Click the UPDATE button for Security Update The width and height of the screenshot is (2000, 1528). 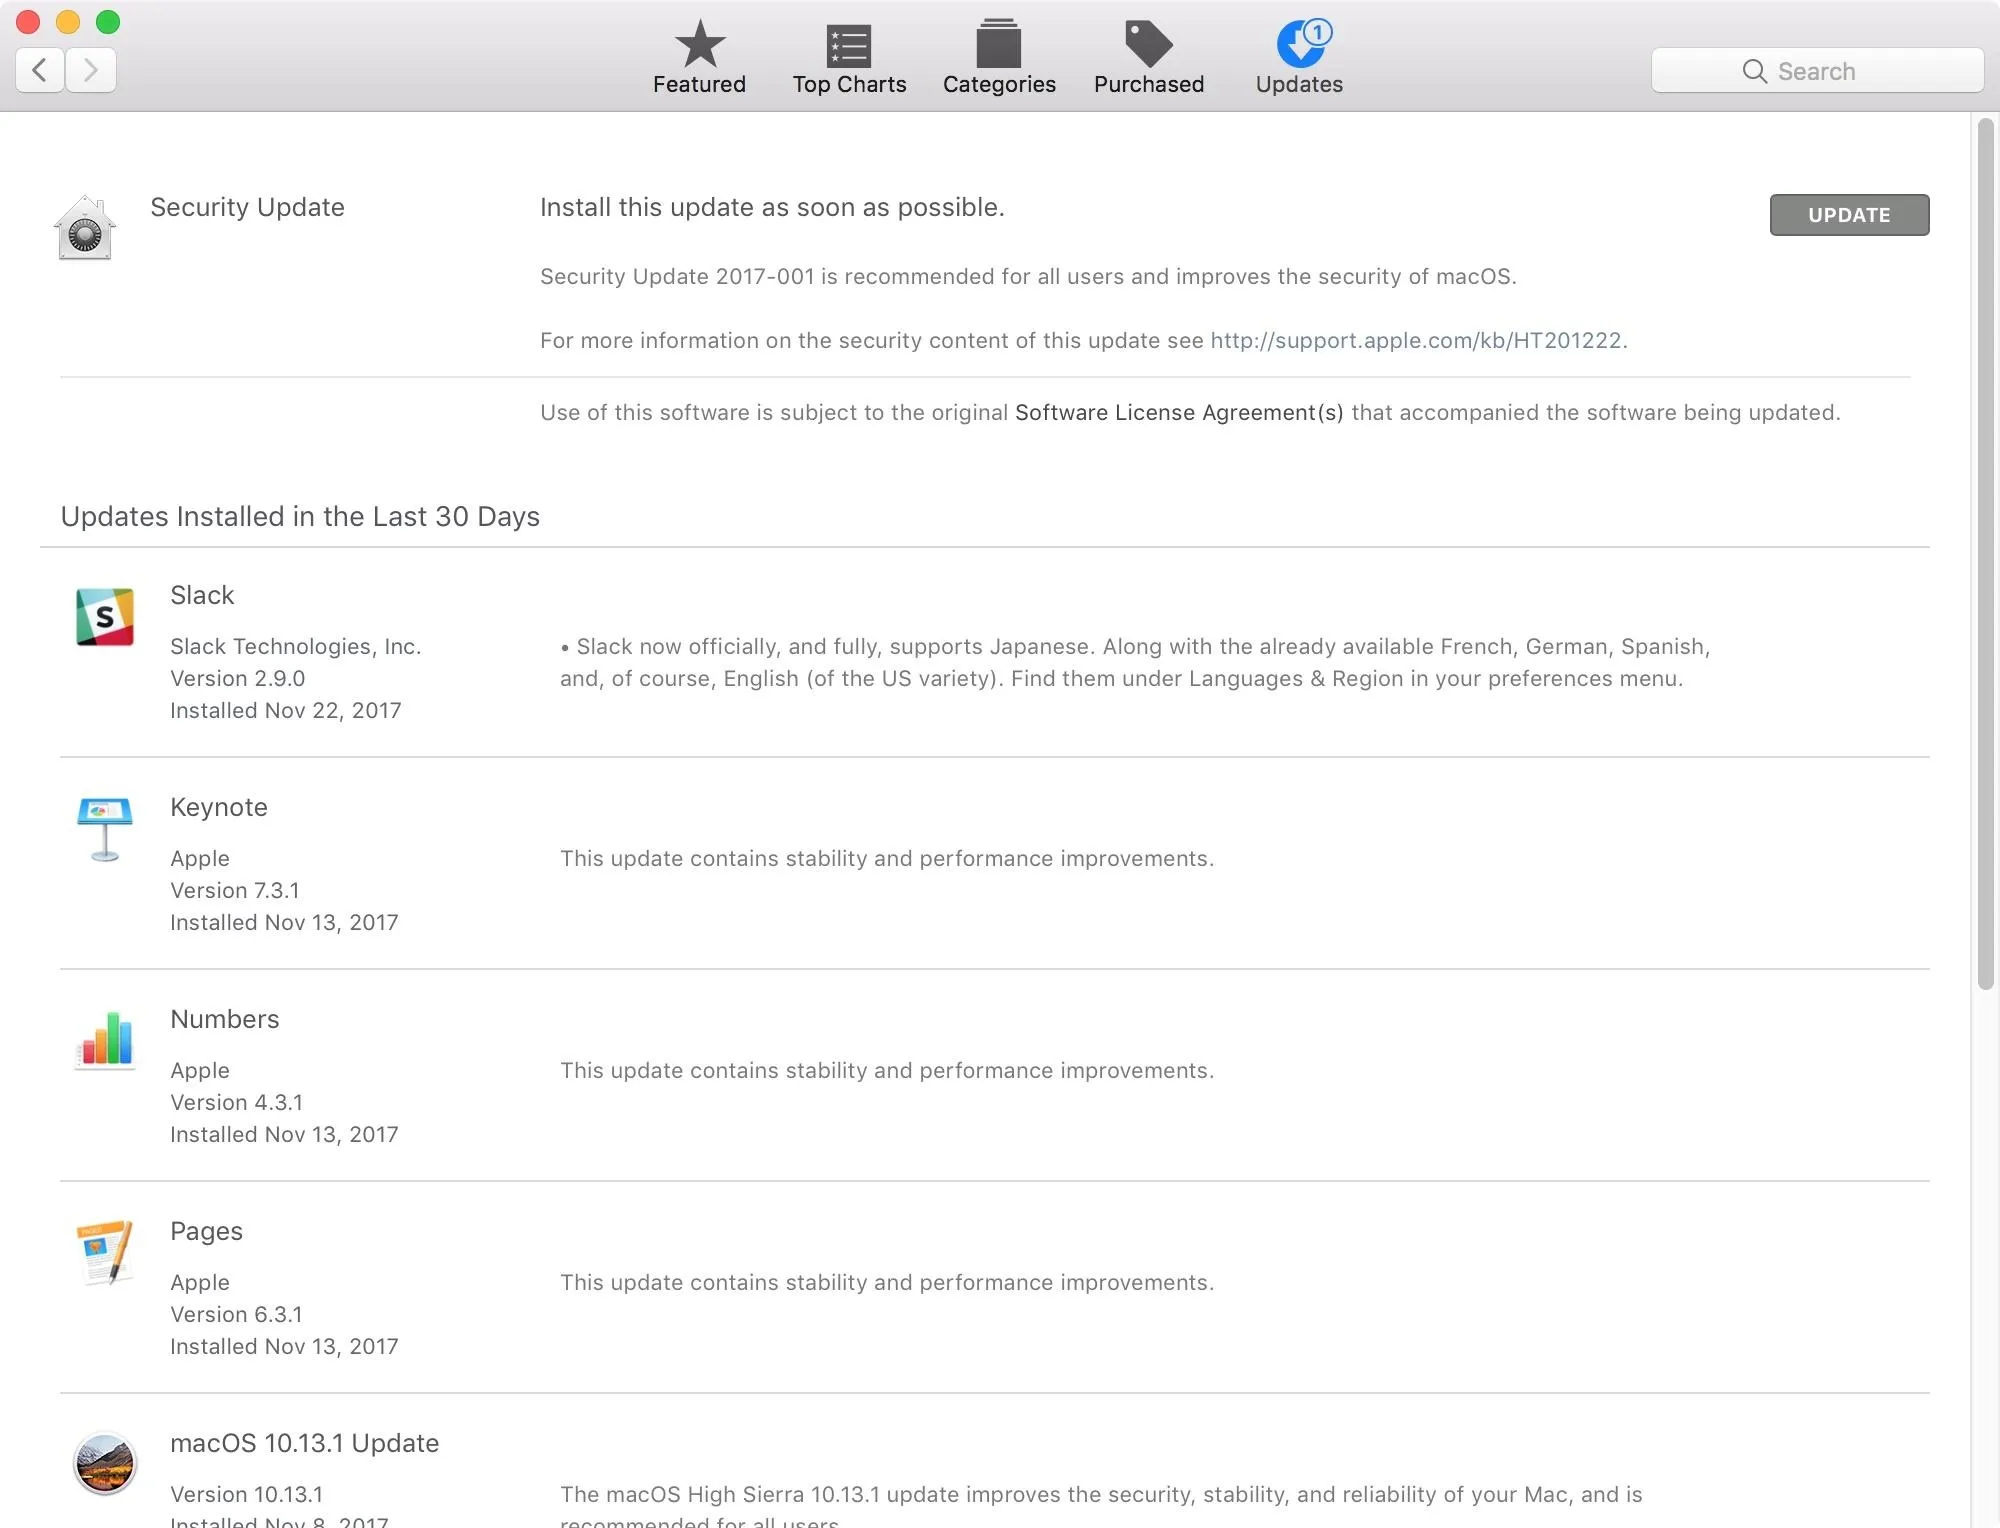tap(1849, 215)
